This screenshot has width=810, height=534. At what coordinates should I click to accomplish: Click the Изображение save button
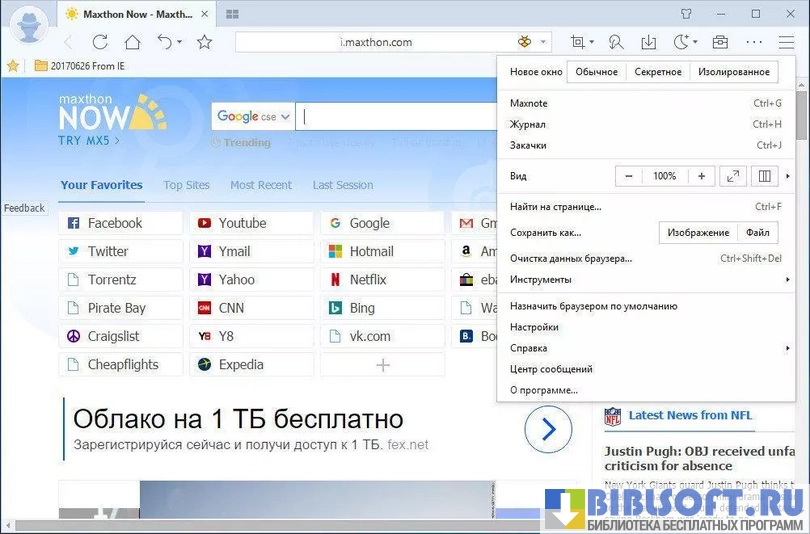click(698, 233)
